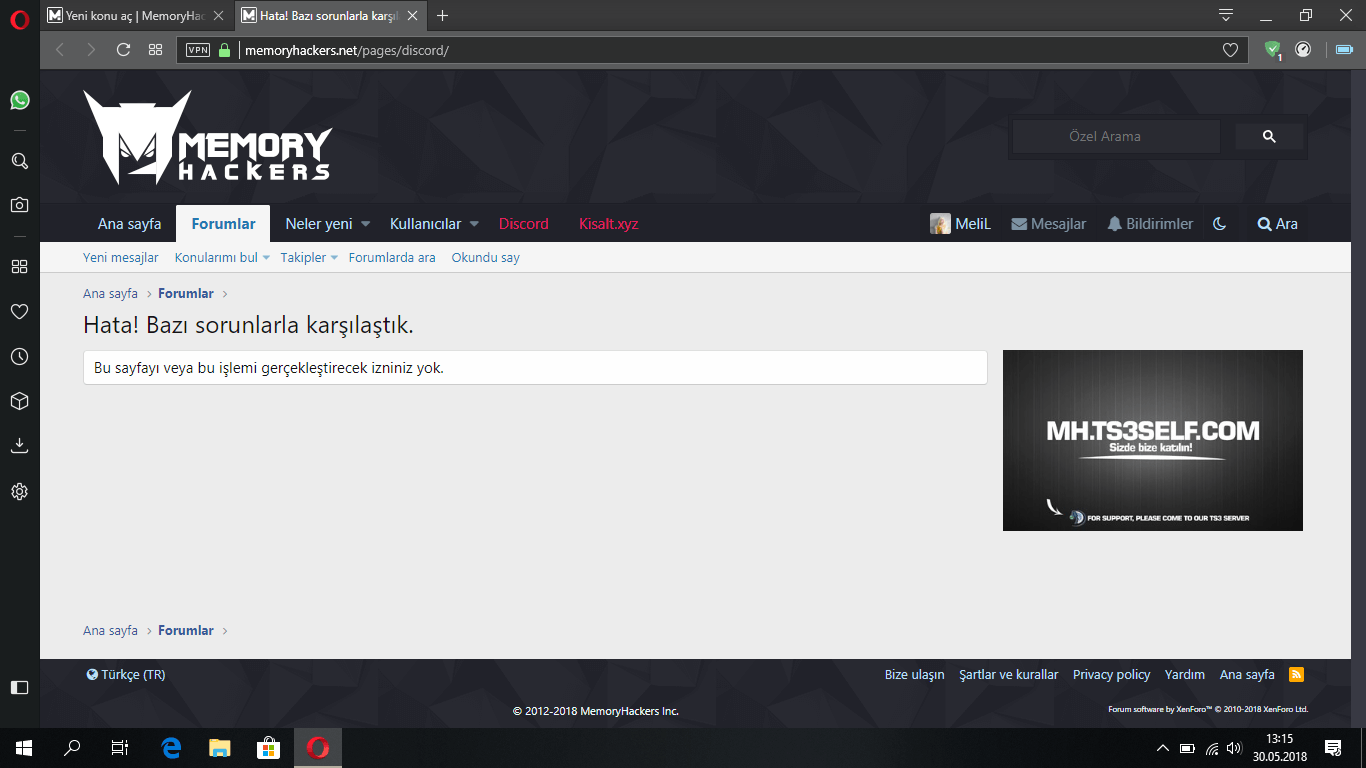Open the MH.TS3SELF.COM banner image
Viewport: 1366px width, 768px height.
[1153, 440]
